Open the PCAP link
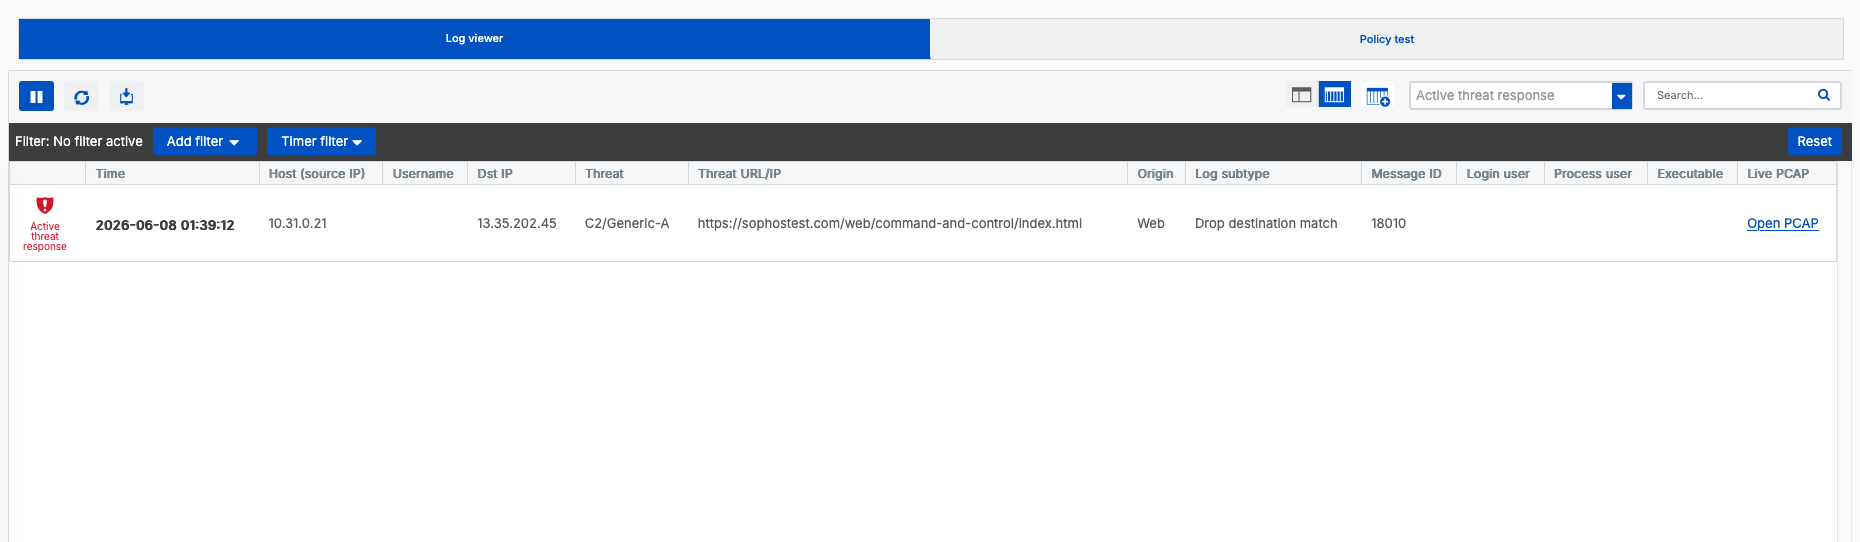Viewport: 1860px width, 542px height. click(x=1782, y=223)
